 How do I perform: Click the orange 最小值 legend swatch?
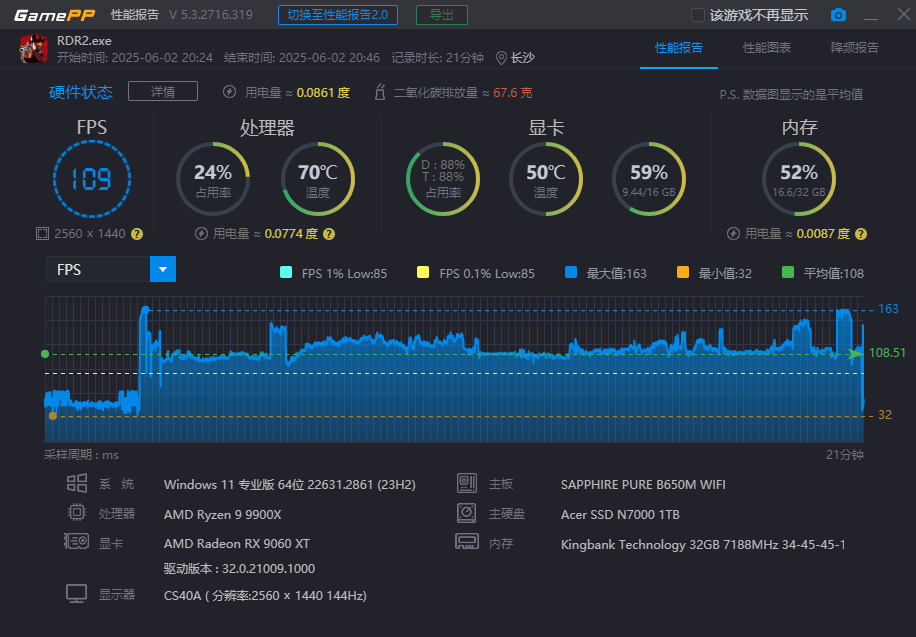coord(682,272)
